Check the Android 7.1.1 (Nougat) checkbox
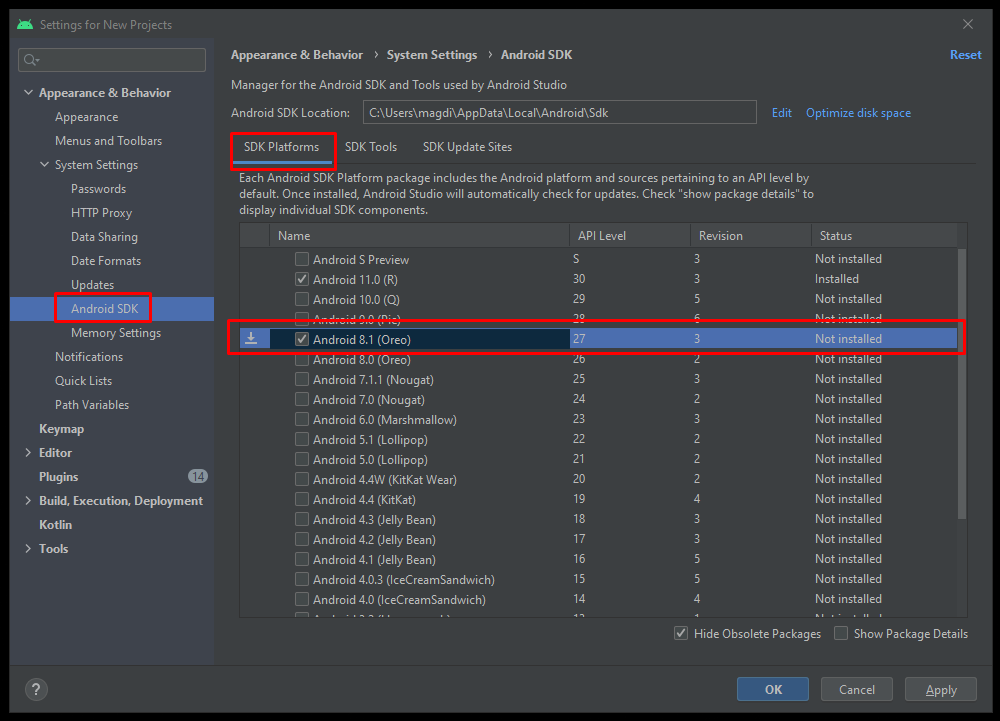Image resolution: width=1000 pixels, height=721 pixels. (302, 379)
